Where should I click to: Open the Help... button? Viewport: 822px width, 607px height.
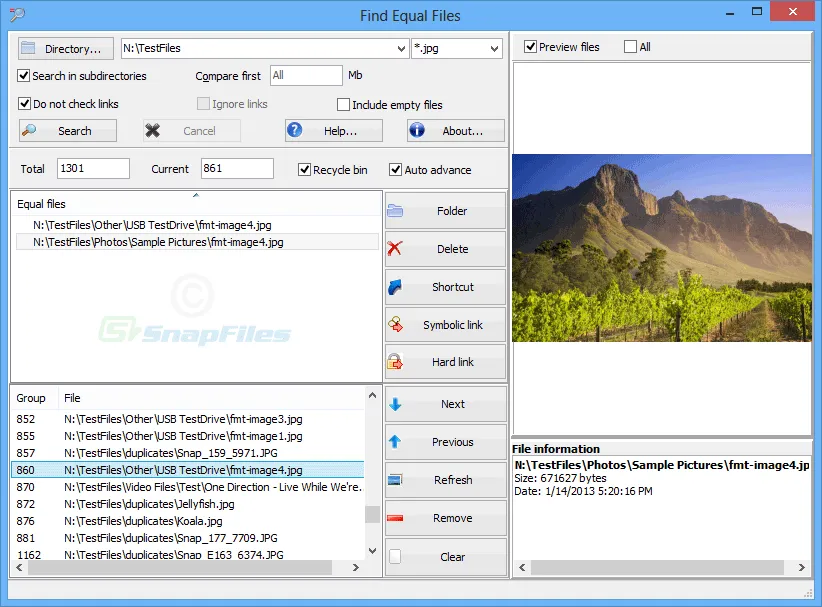coord(333,131)
